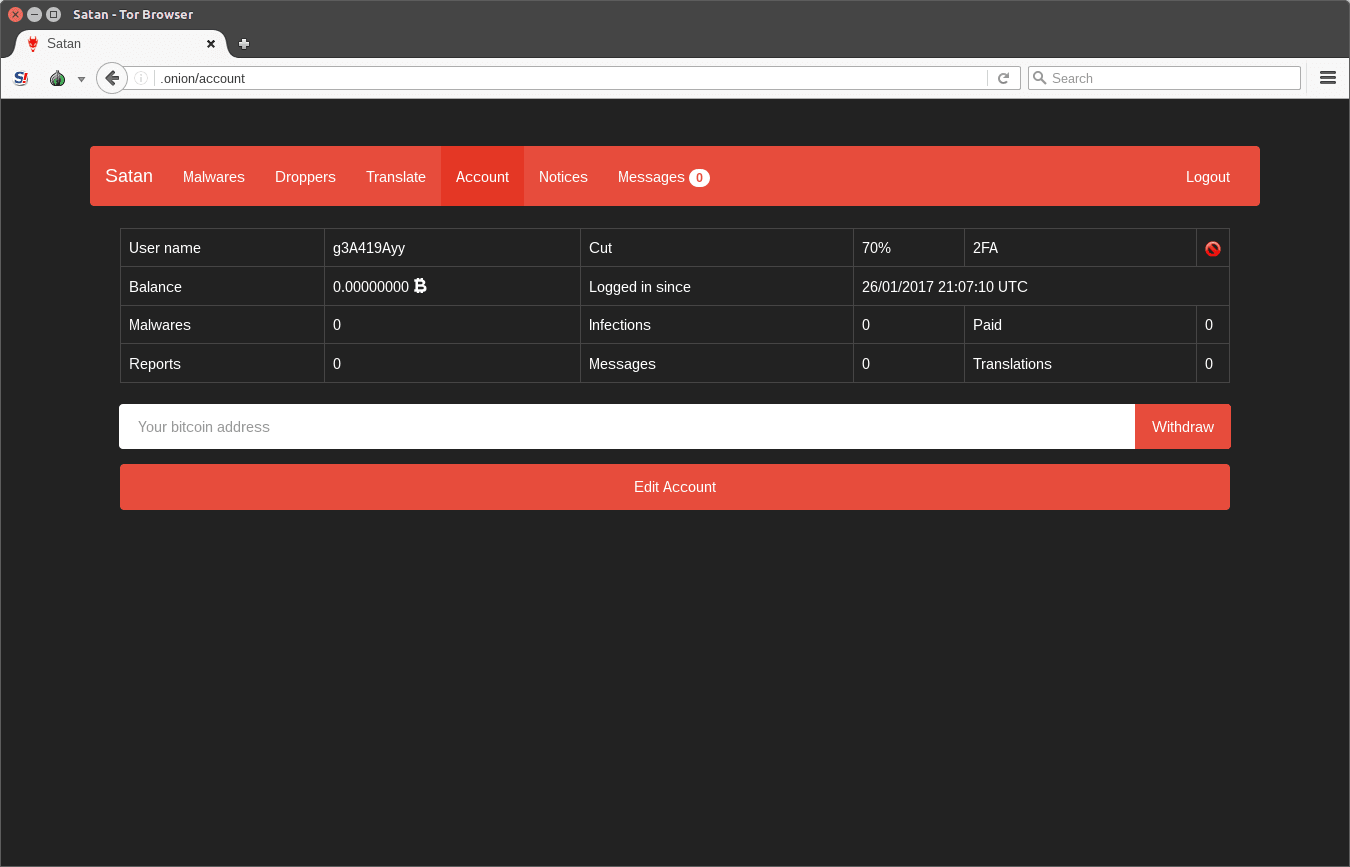1350x867 pixels.
Task: Click the bitcoin symbol next to the balance
Action: tap(420, 286)
